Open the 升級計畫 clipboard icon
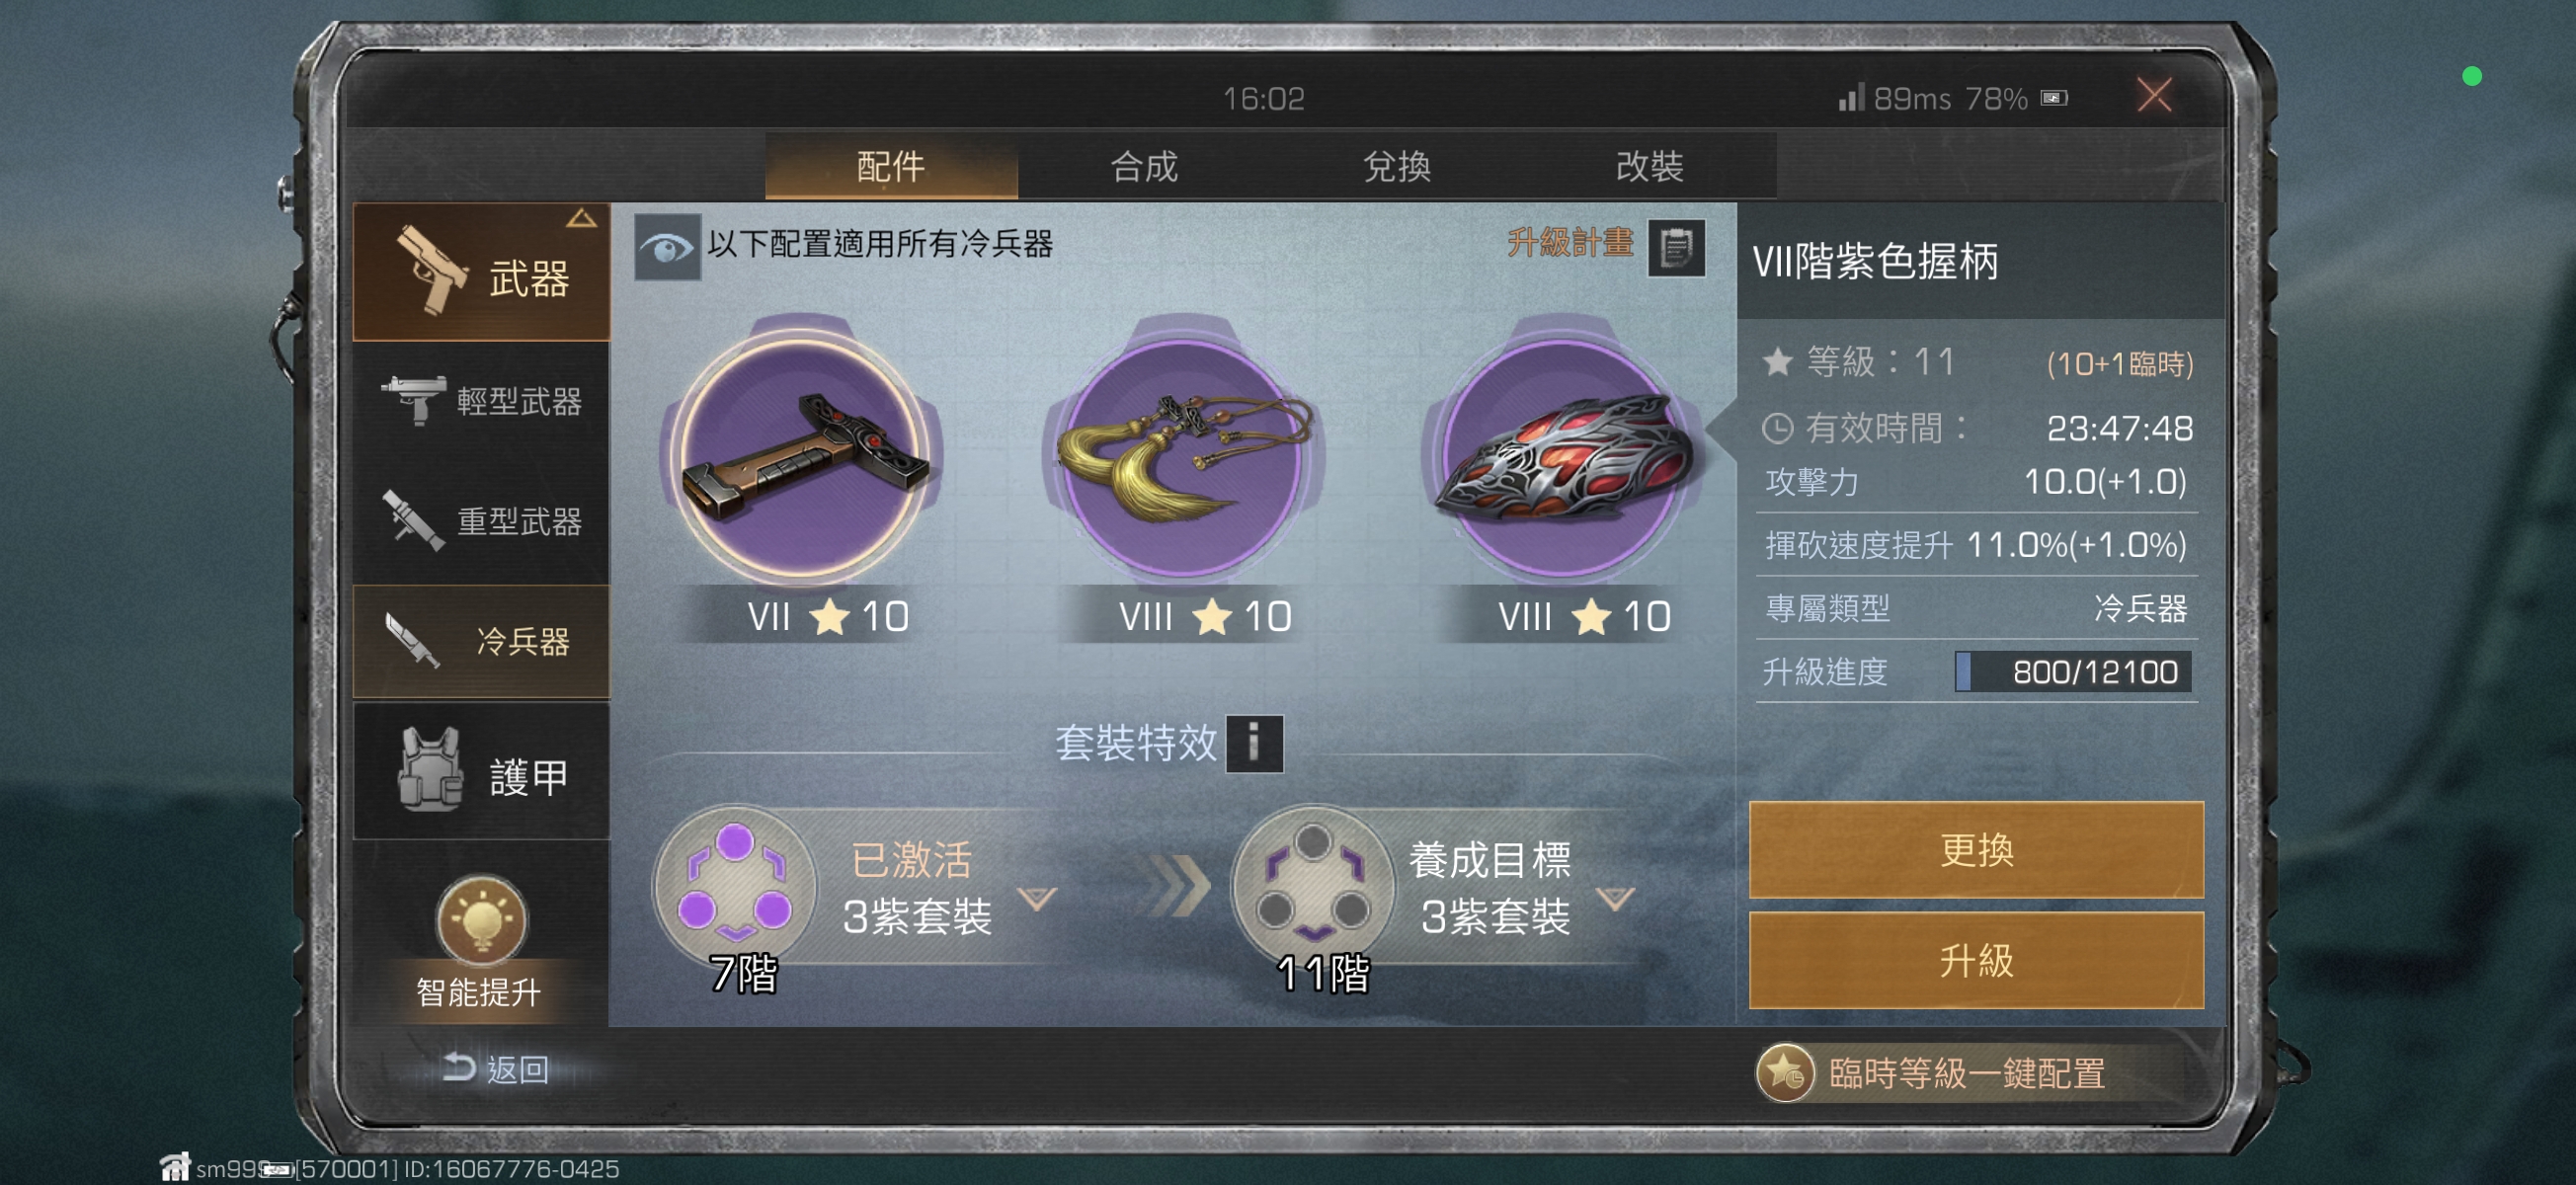The height and width of the screenshot is (1185, 2576). (x=1676, y=247)
